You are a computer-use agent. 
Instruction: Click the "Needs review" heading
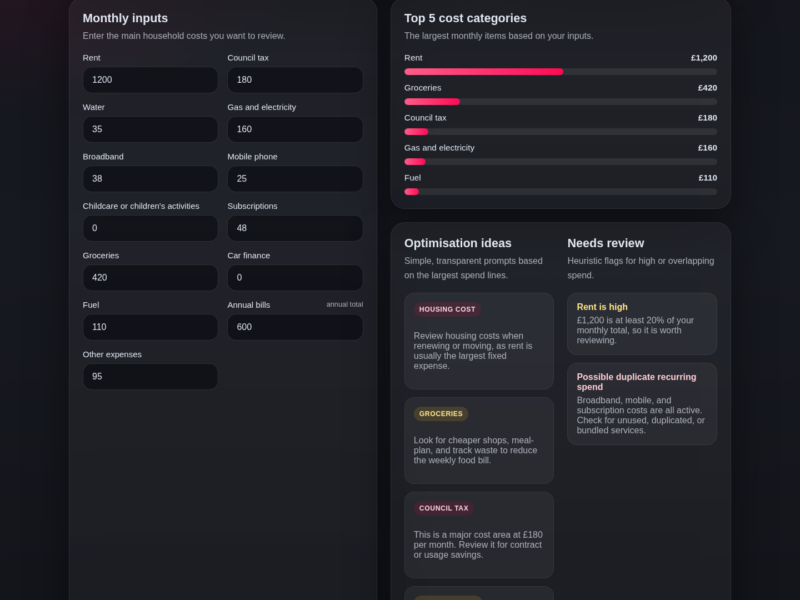click(x=606, y=243)
